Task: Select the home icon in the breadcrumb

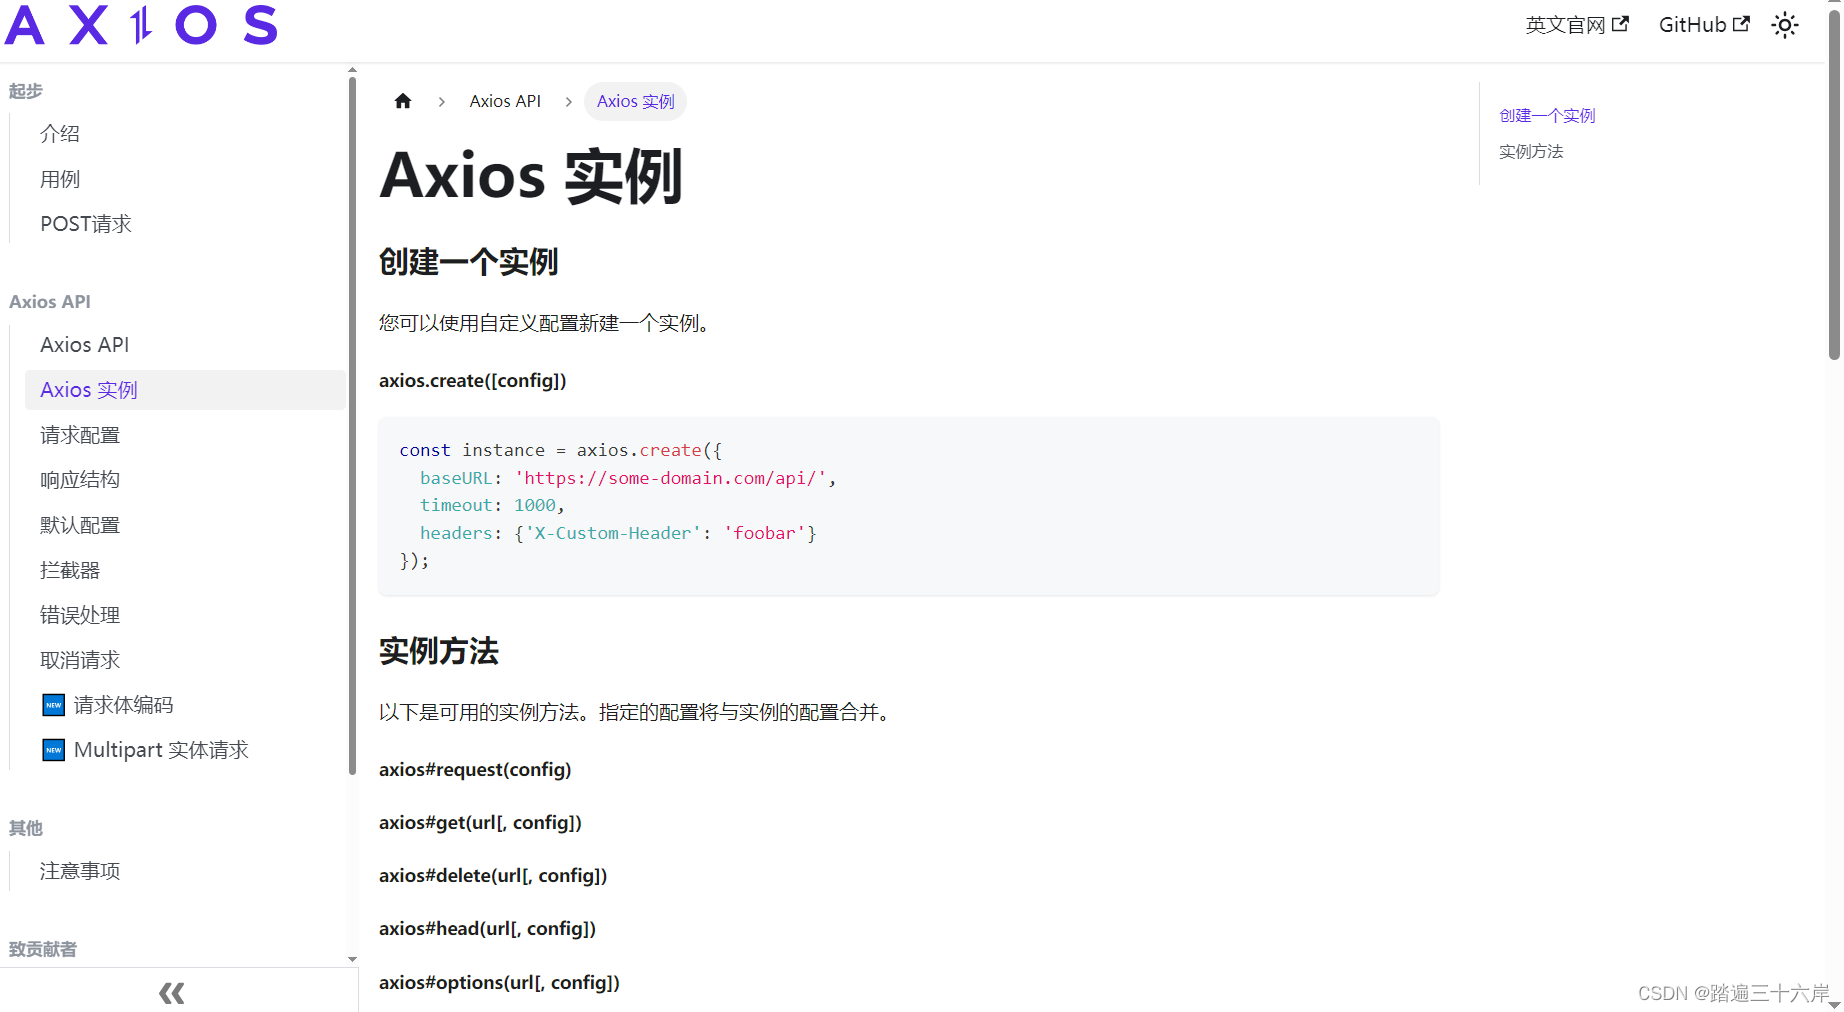Action: pos(403,100)
